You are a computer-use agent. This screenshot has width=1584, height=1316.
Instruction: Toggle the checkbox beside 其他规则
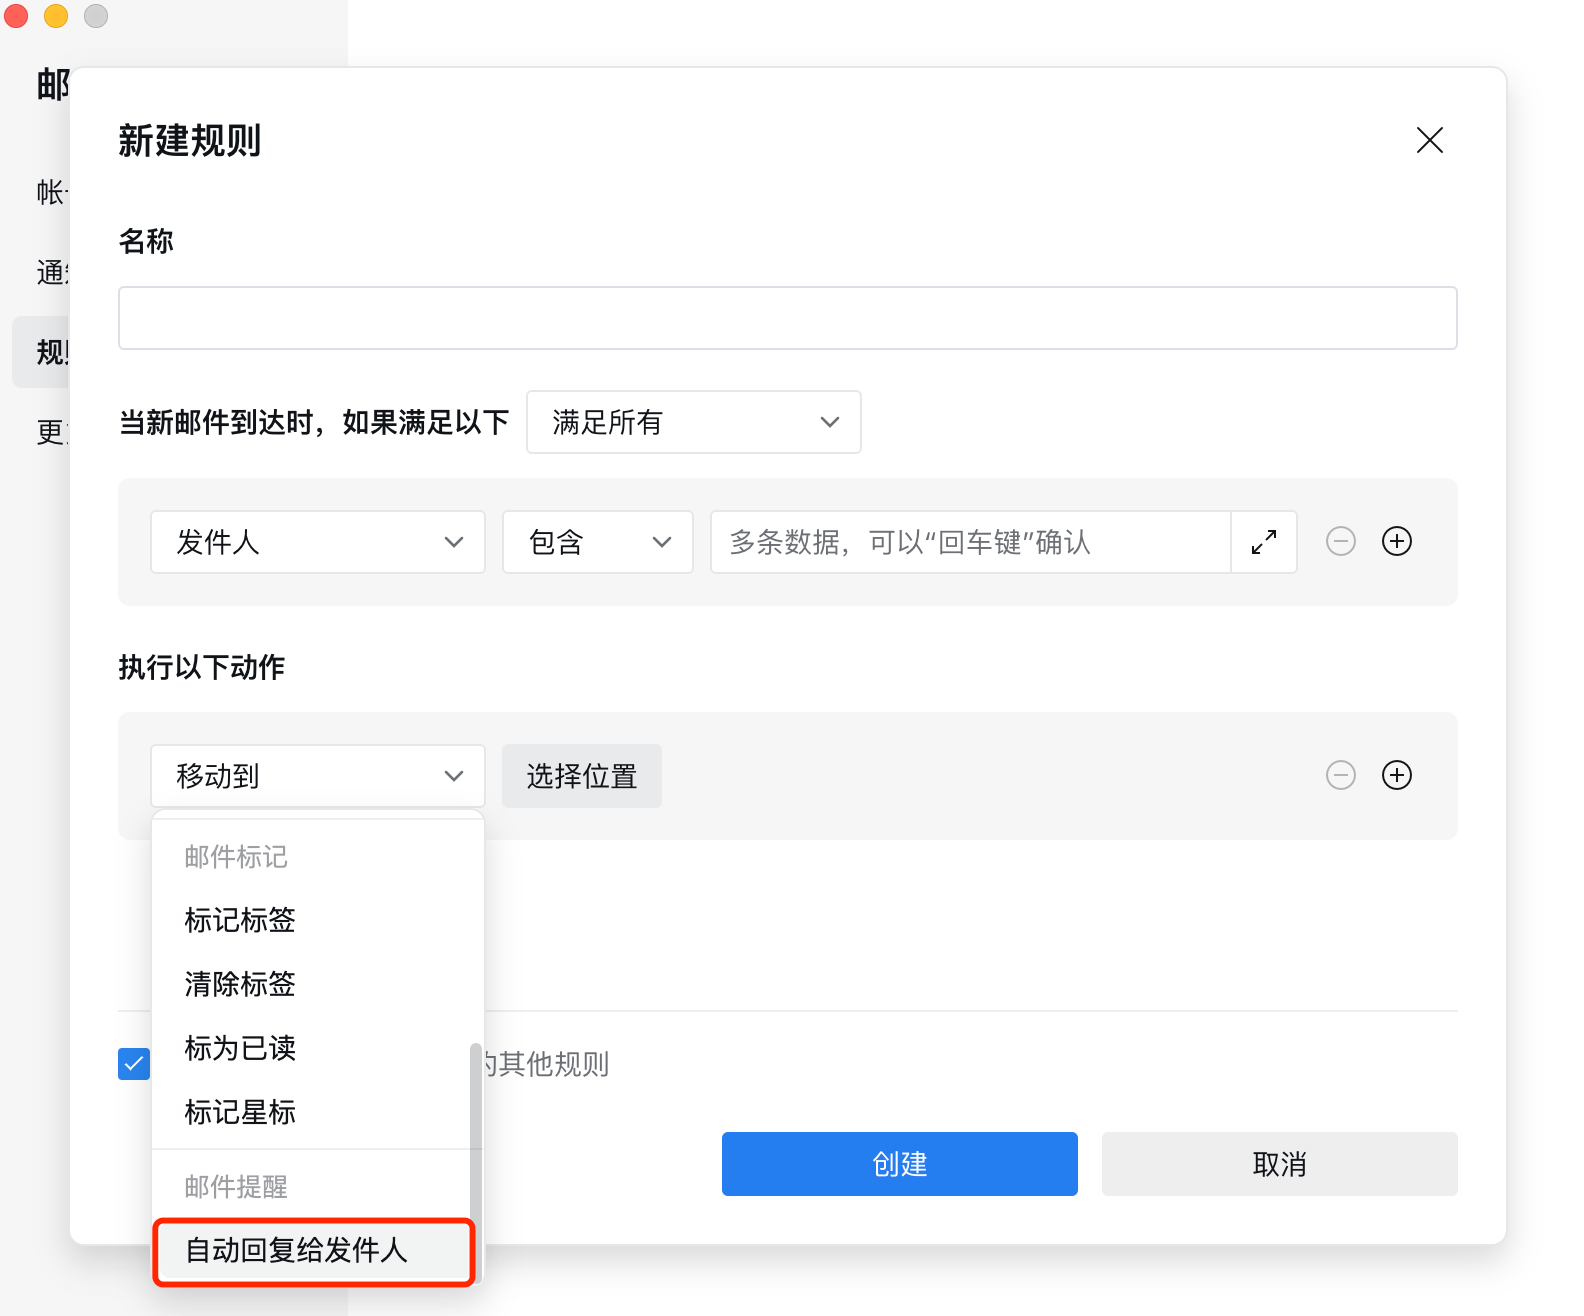tap(134, 1064)
